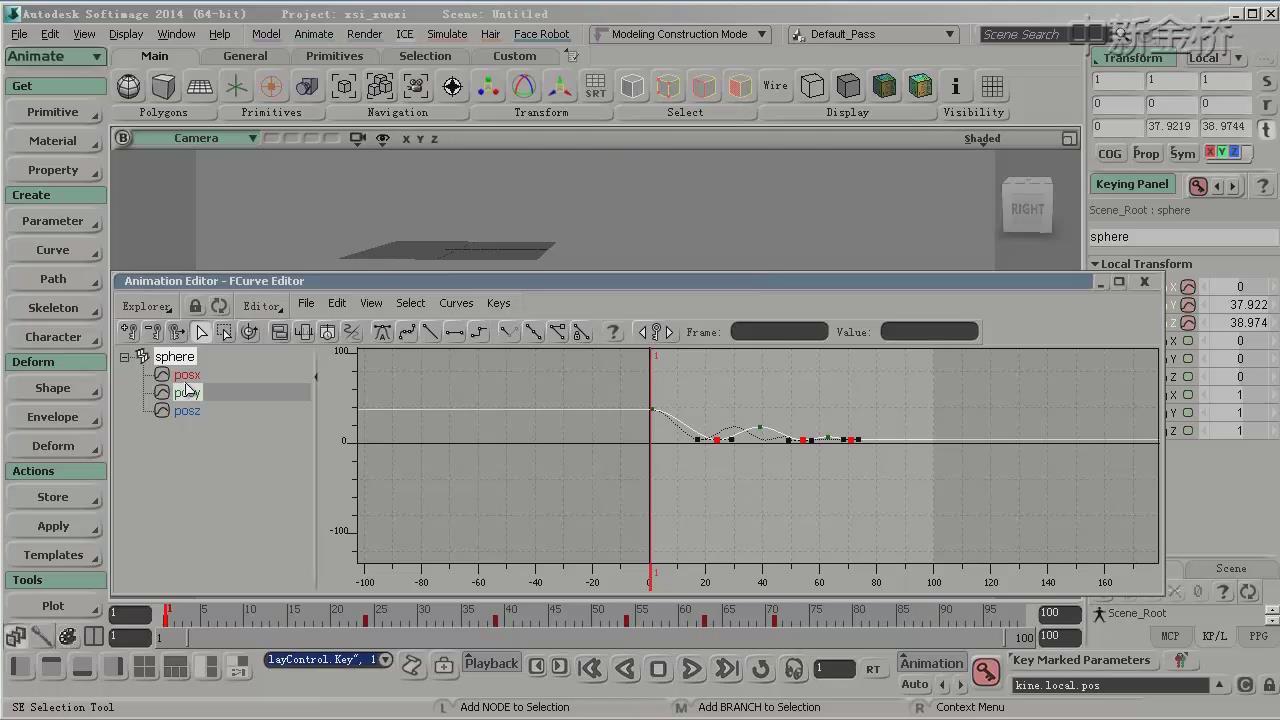Open the Curves menu in FCurve editor
Screen dimensions: 1280x720
coord(456,303)
